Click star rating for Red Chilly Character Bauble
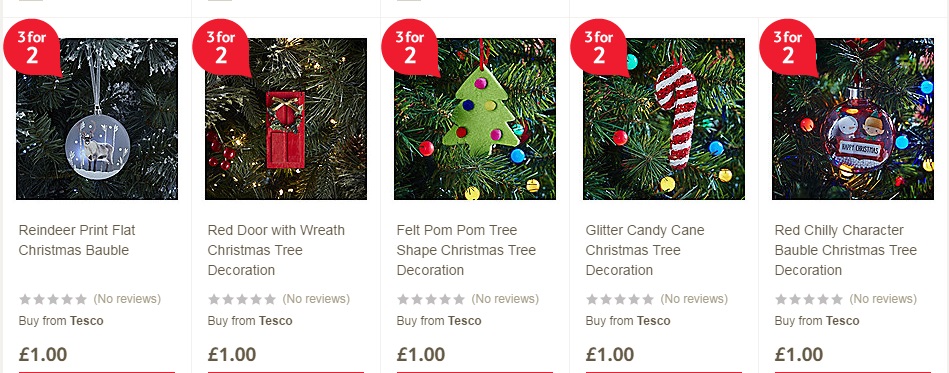This screenshot has width=949, height=373. click(809, 299)
